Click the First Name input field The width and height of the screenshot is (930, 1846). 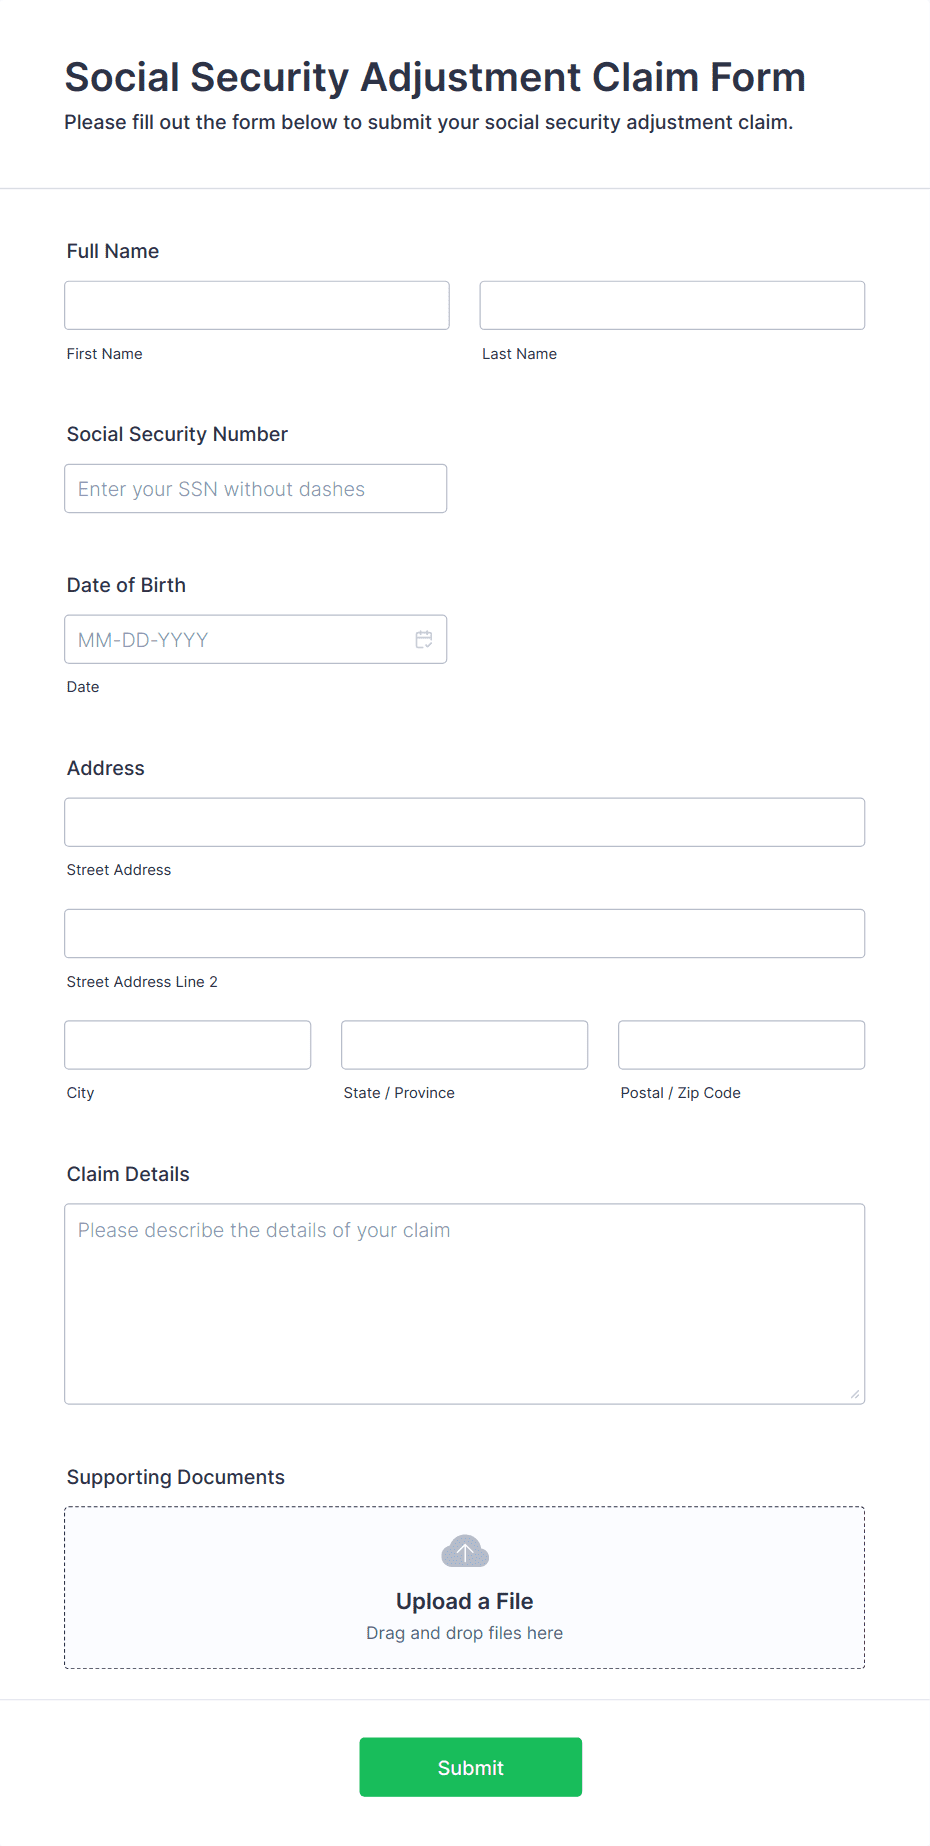click(x=257, y=305)
